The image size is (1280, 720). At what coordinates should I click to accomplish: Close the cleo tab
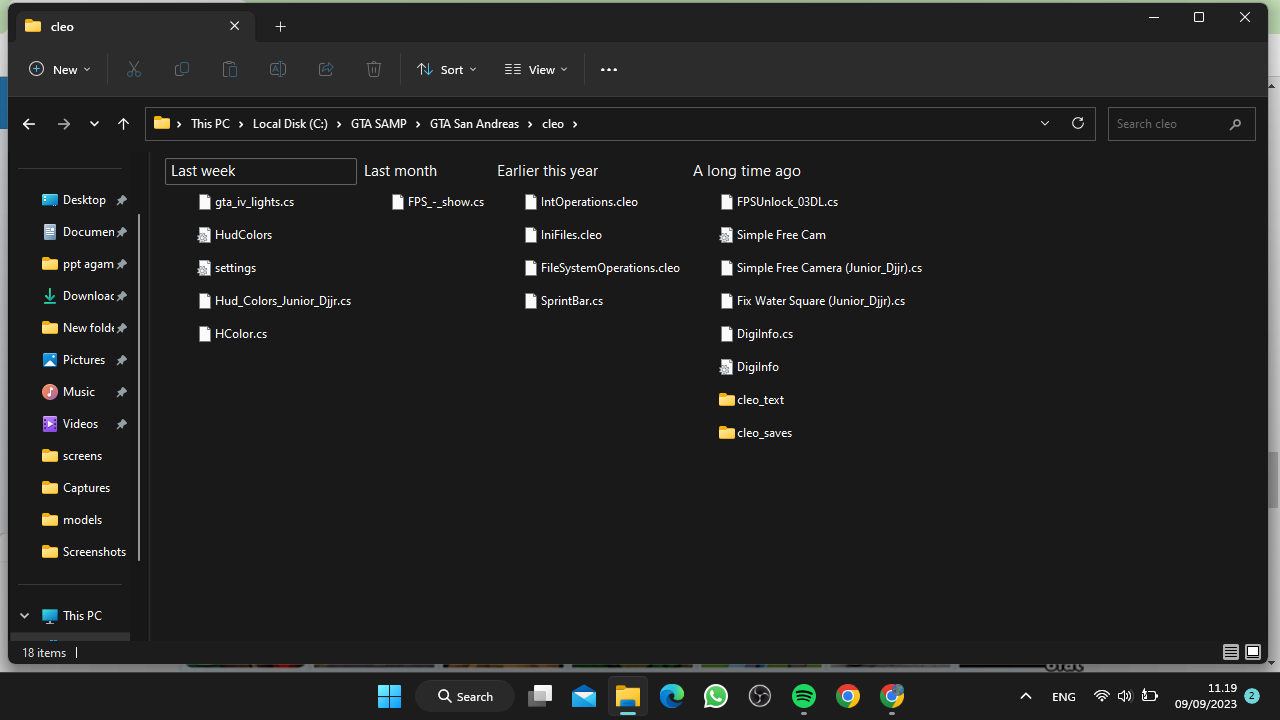coord(234,26)
